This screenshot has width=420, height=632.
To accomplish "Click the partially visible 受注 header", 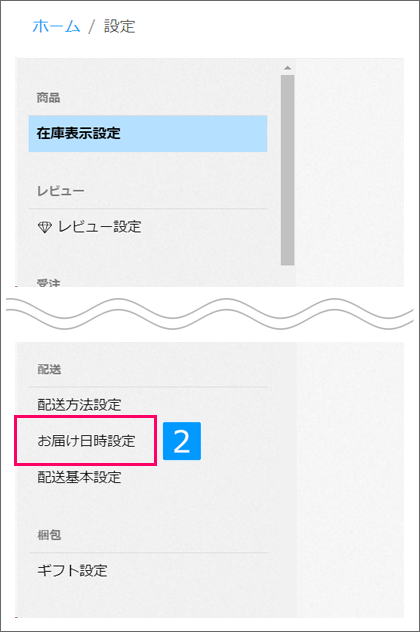I will [48, 283].
